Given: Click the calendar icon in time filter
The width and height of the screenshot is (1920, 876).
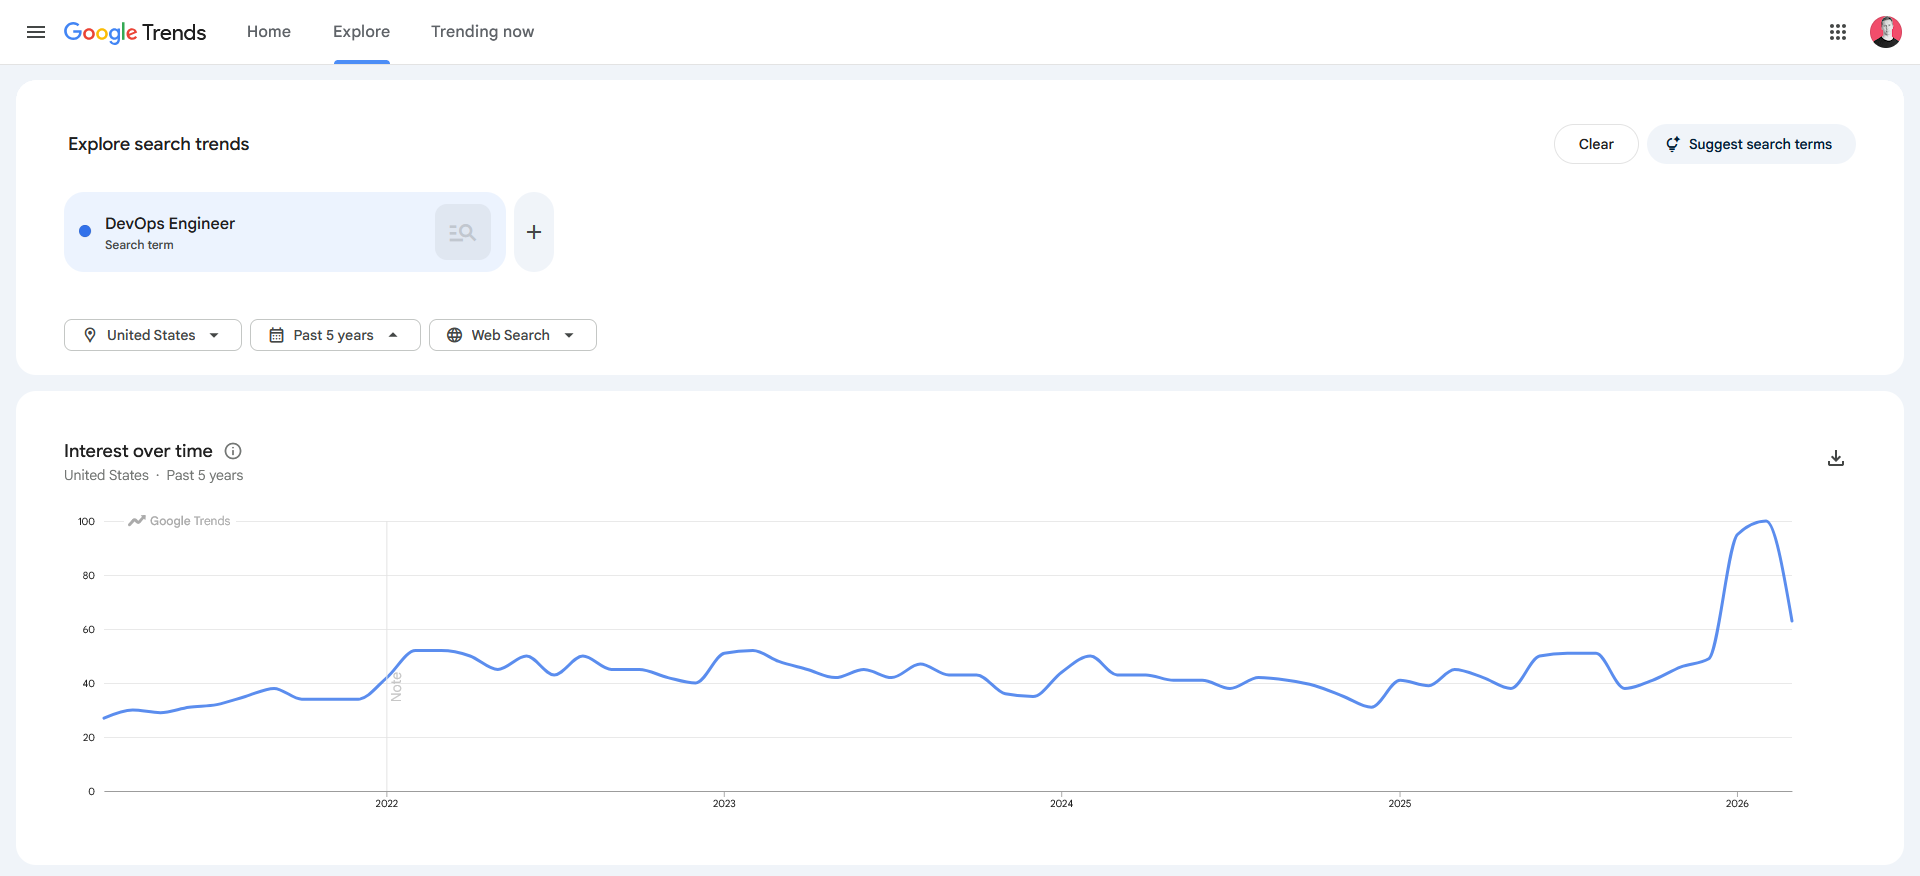Looking at the screenshot, I should pos(277,335).
